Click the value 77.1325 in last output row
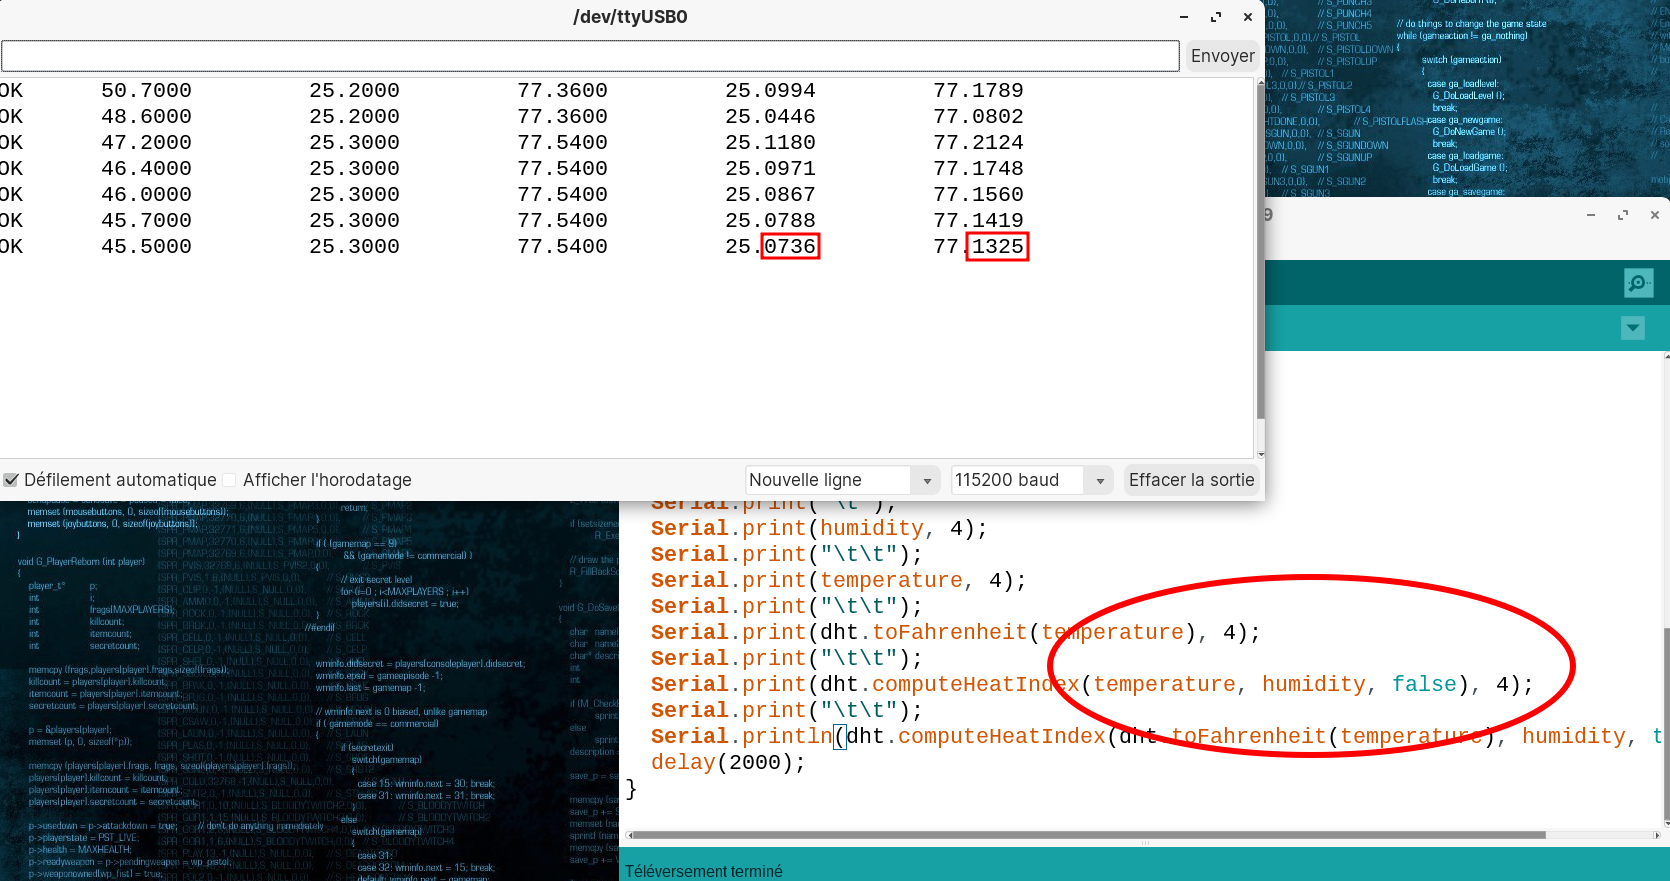 tap(979, 247)
